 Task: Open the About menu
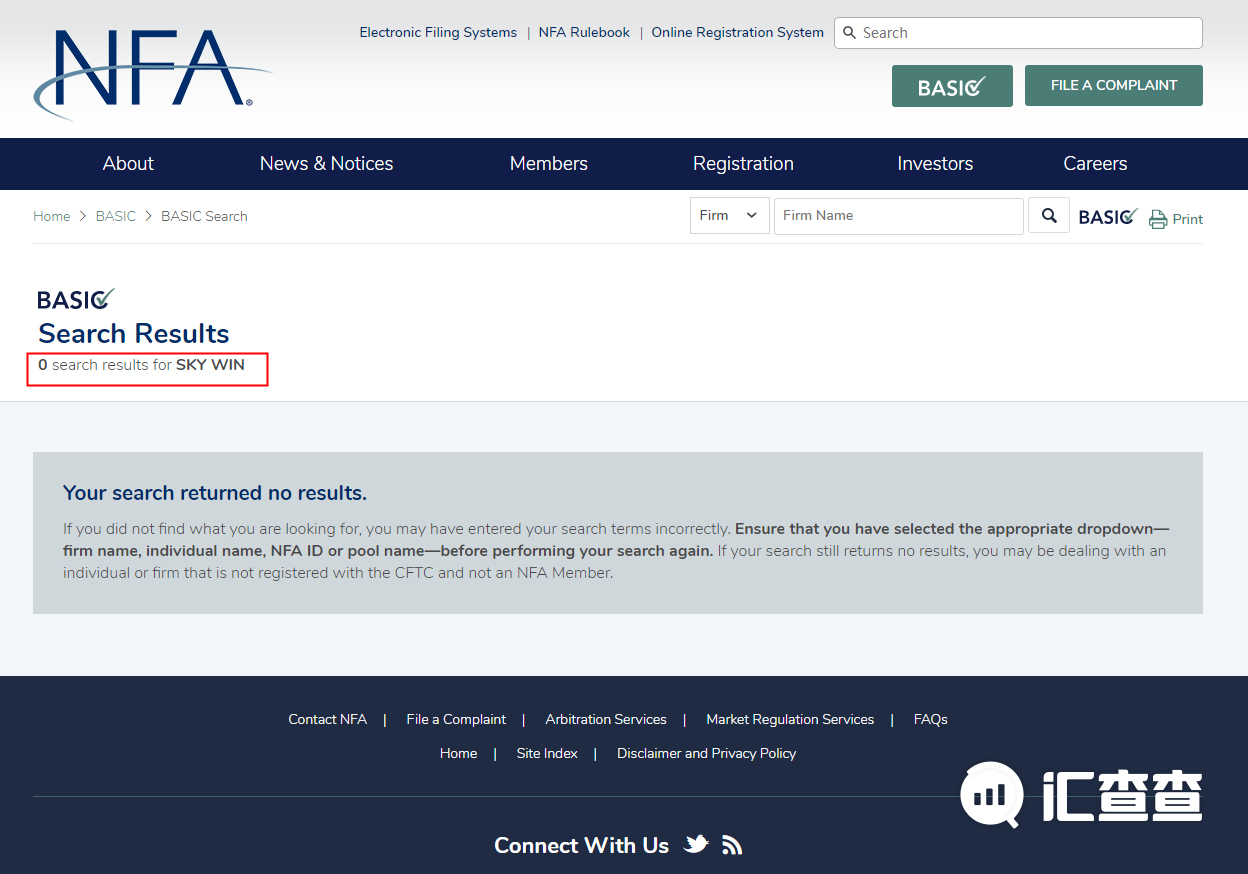tap(128, 163)
